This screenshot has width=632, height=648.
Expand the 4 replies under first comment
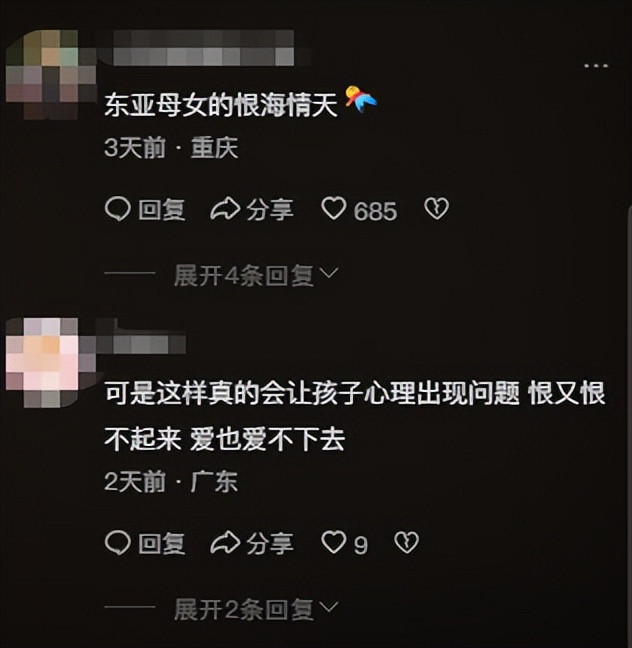(x=256, y=276)
